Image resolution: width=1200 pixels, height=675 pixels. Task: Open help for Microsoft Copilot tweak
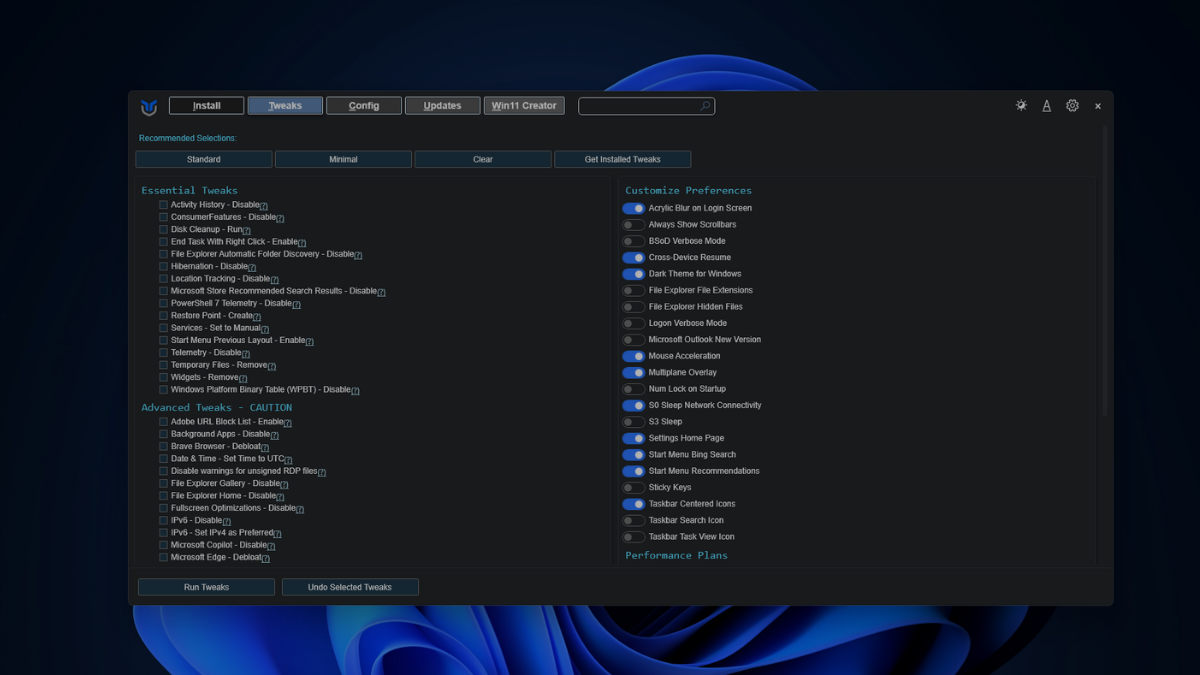click(271, 546)
